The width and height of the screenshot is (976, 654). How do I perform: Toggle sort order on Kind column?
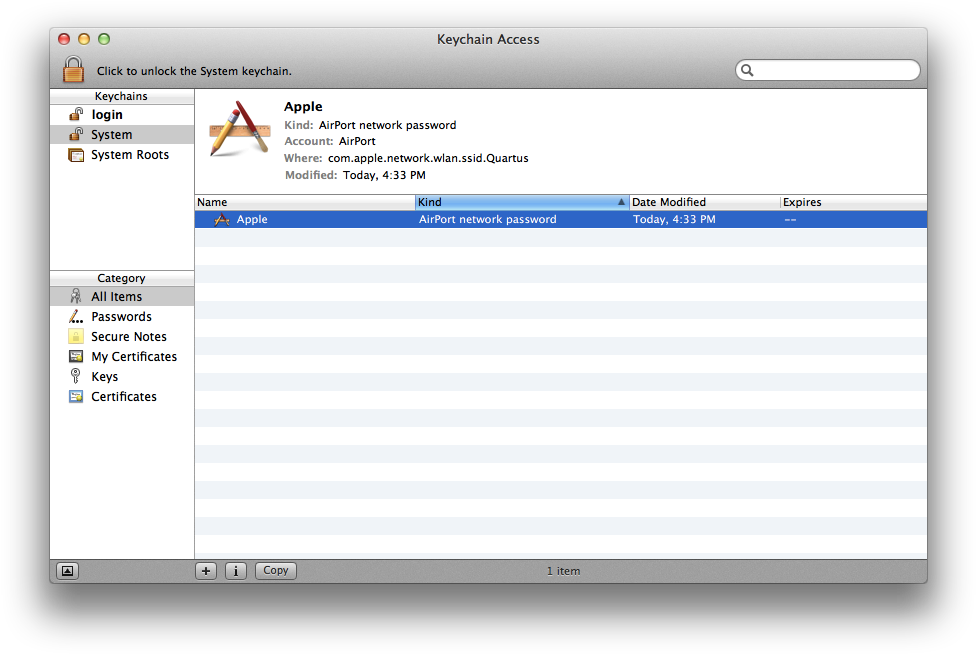pos(521,202)
